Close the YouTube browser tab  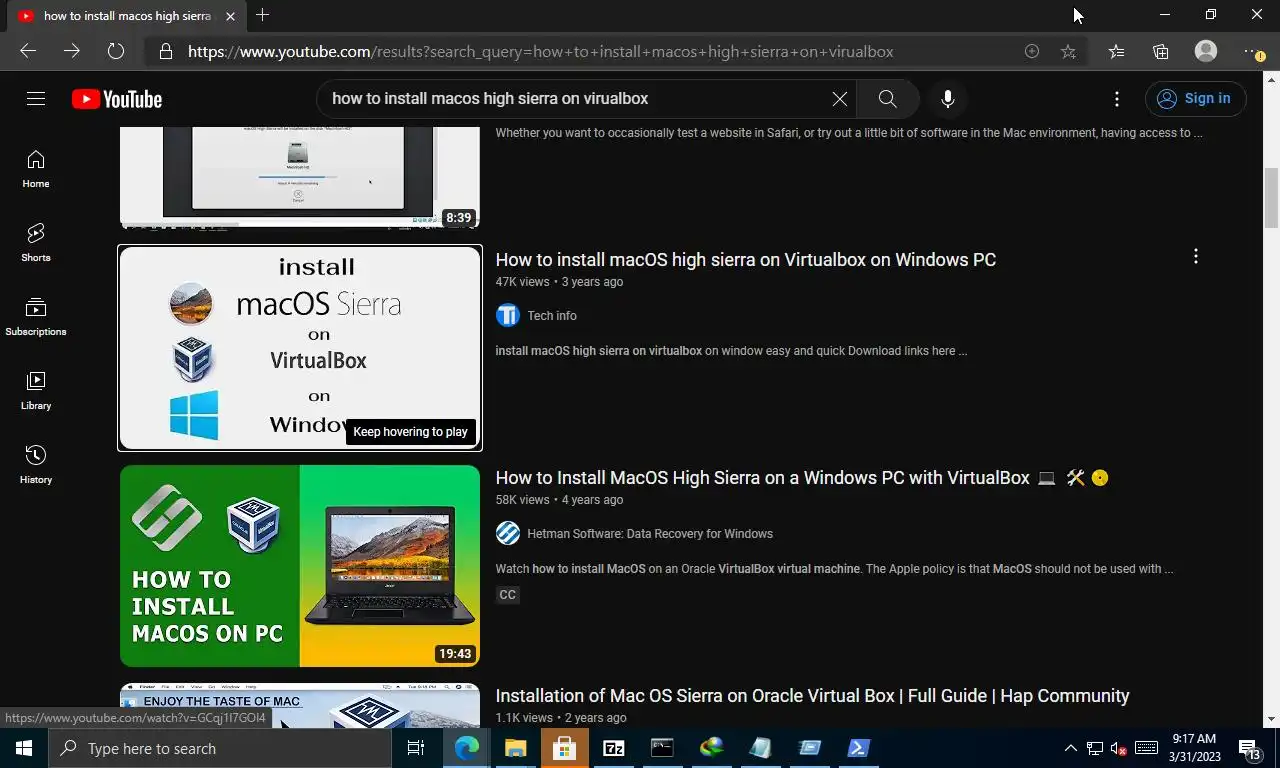coord(231,16)
